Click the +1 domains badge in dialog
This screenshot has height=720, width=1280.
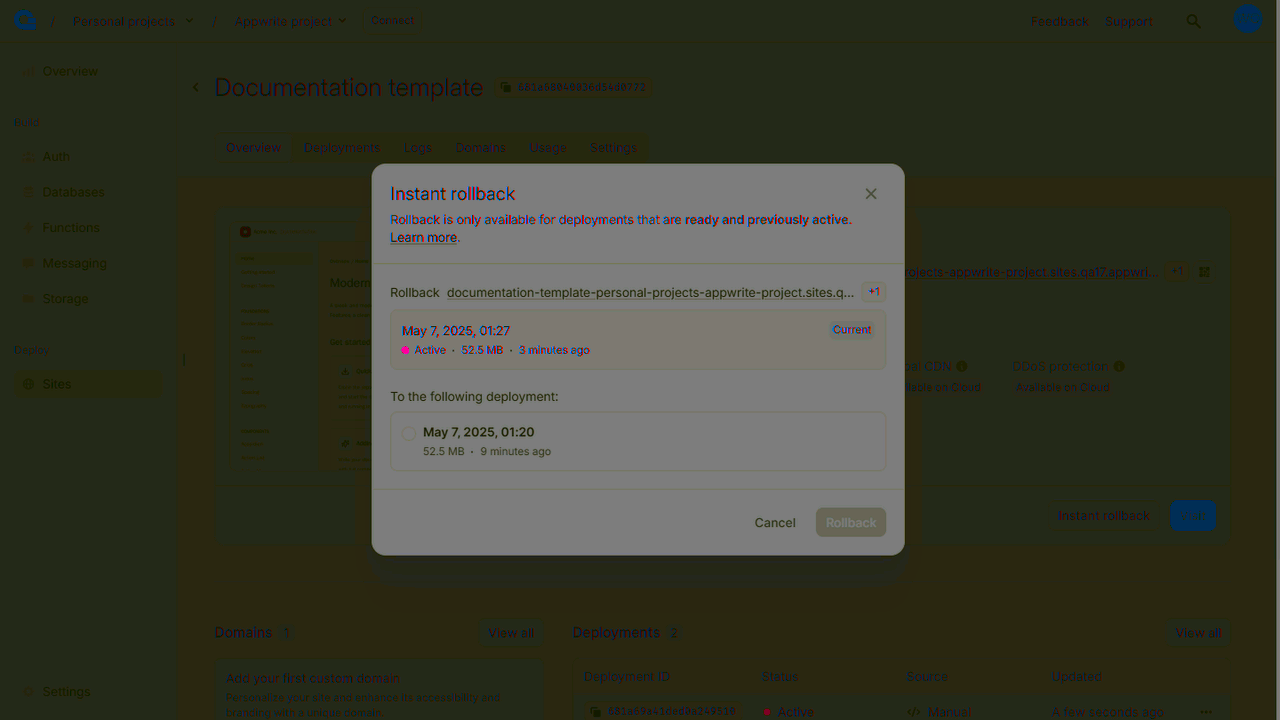873,292
